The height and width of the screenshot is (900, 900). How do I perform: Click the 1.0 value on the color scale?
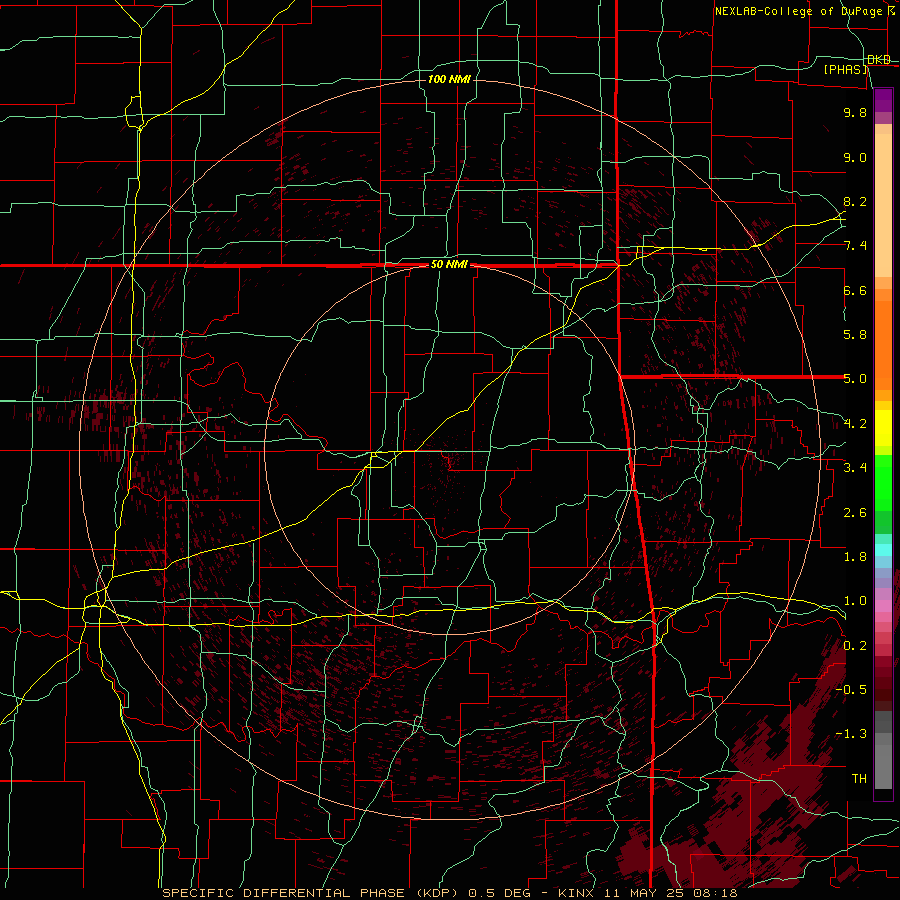coord(855,601)
